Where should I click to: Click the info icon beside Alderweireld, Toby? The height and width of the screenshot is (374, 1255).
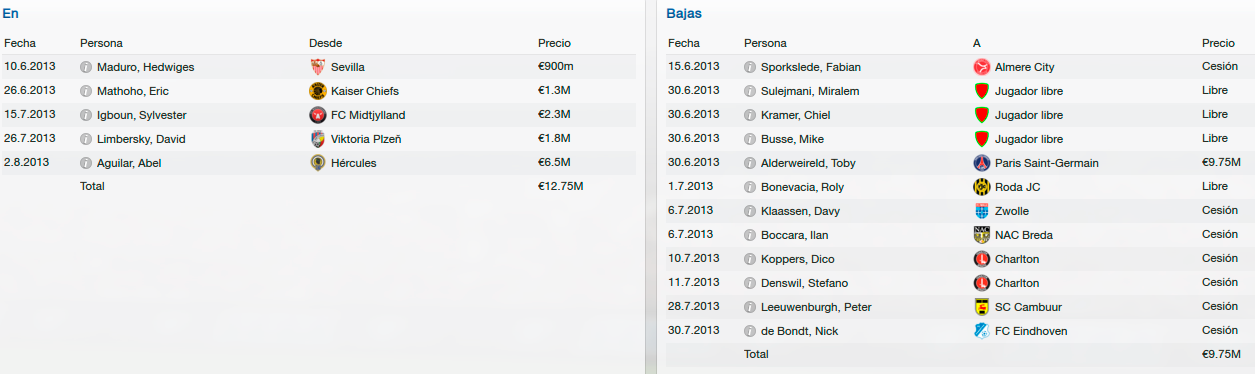(x=750, y=163)
